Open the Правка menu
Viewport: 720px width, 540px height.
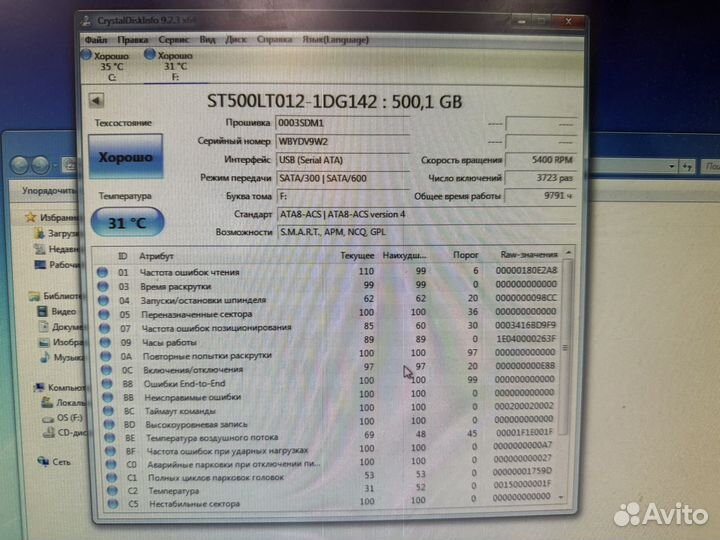pyautogui.click(x=132, y=40)
